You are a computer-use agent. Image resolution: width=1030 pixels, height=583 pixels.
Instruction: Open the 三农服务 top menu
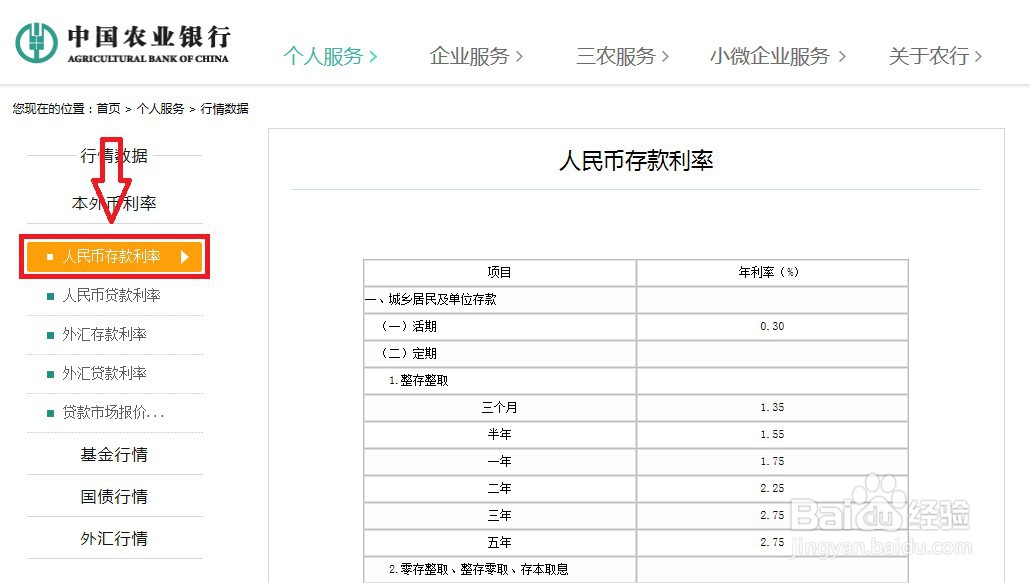tap(623, 56)
